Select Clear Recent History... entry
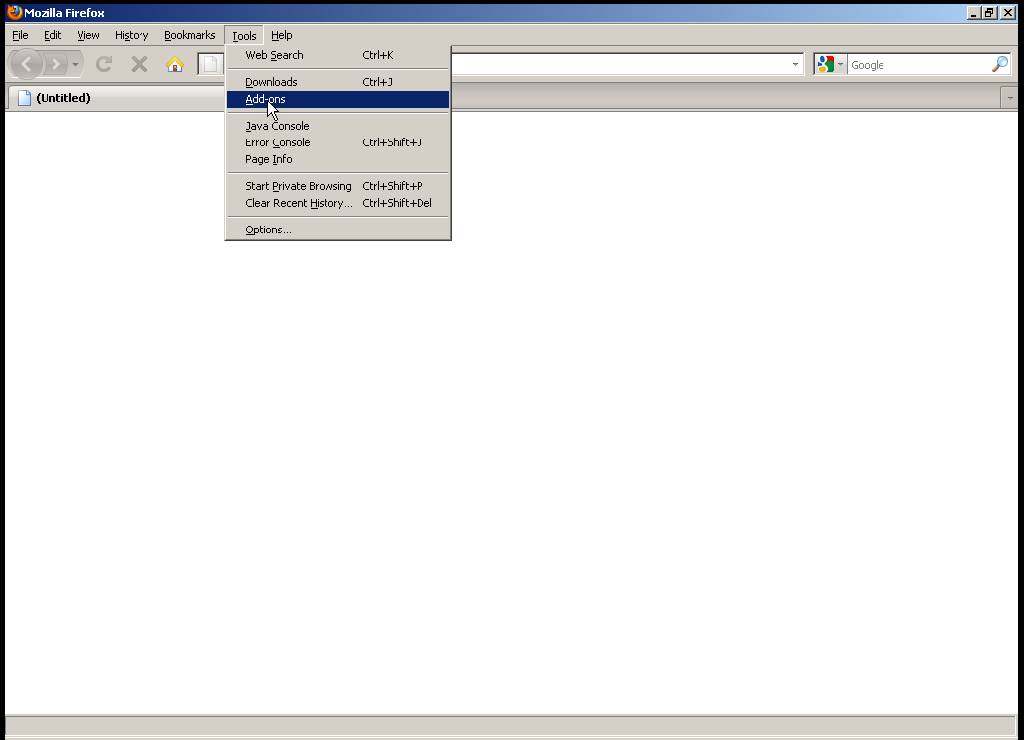The image size is (1024, 740). [x=338, y=203]
